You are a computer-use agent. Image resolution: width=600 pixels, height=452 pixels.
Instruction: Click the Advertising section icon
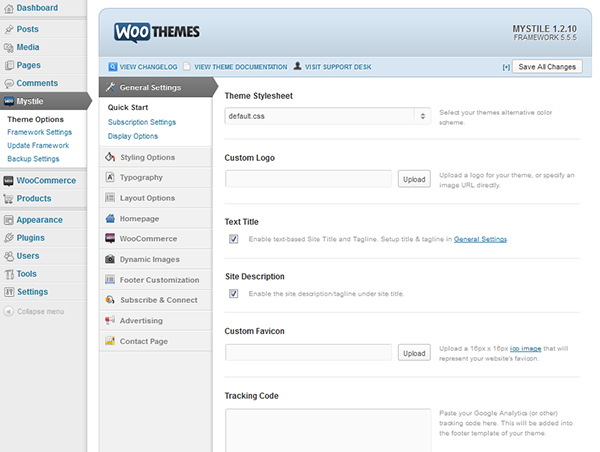110,321
